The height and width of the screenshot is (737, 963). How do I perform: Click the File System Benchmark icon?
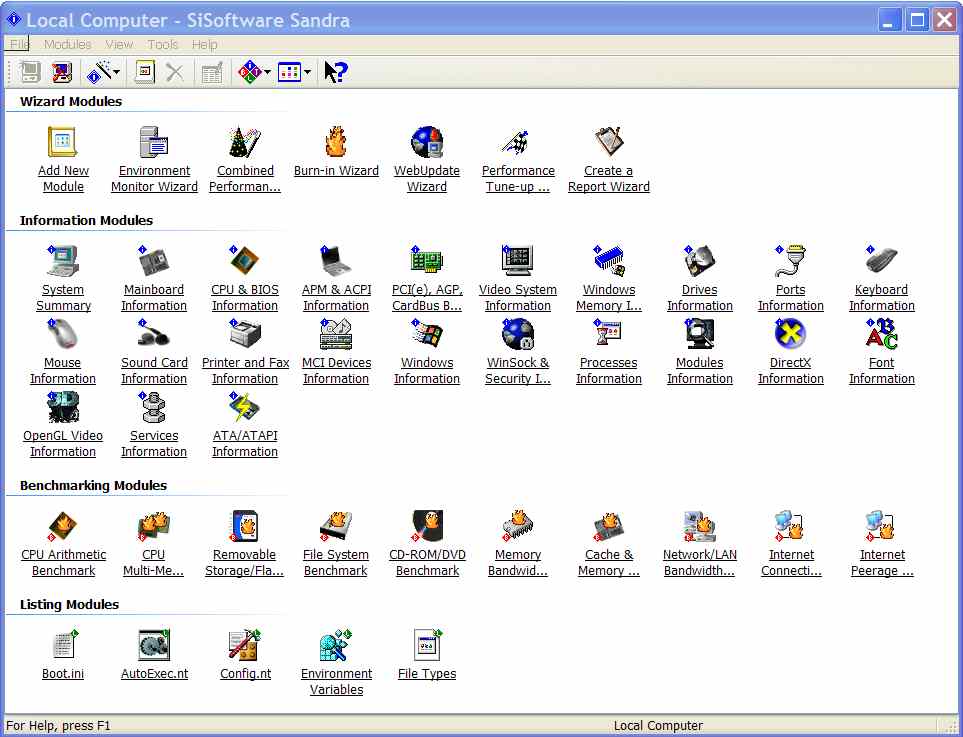(336, 526)
